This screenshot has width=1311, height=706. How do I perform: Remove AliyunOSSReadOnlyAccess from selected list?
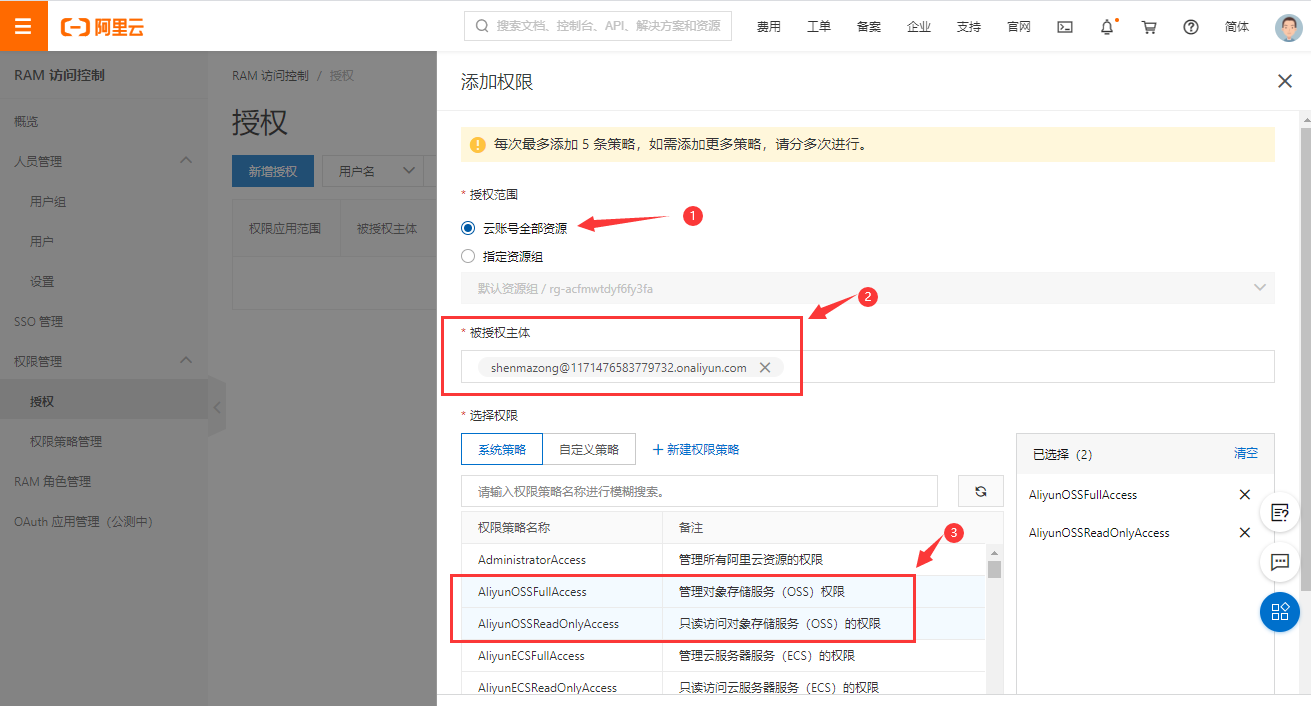point(1245,532)
